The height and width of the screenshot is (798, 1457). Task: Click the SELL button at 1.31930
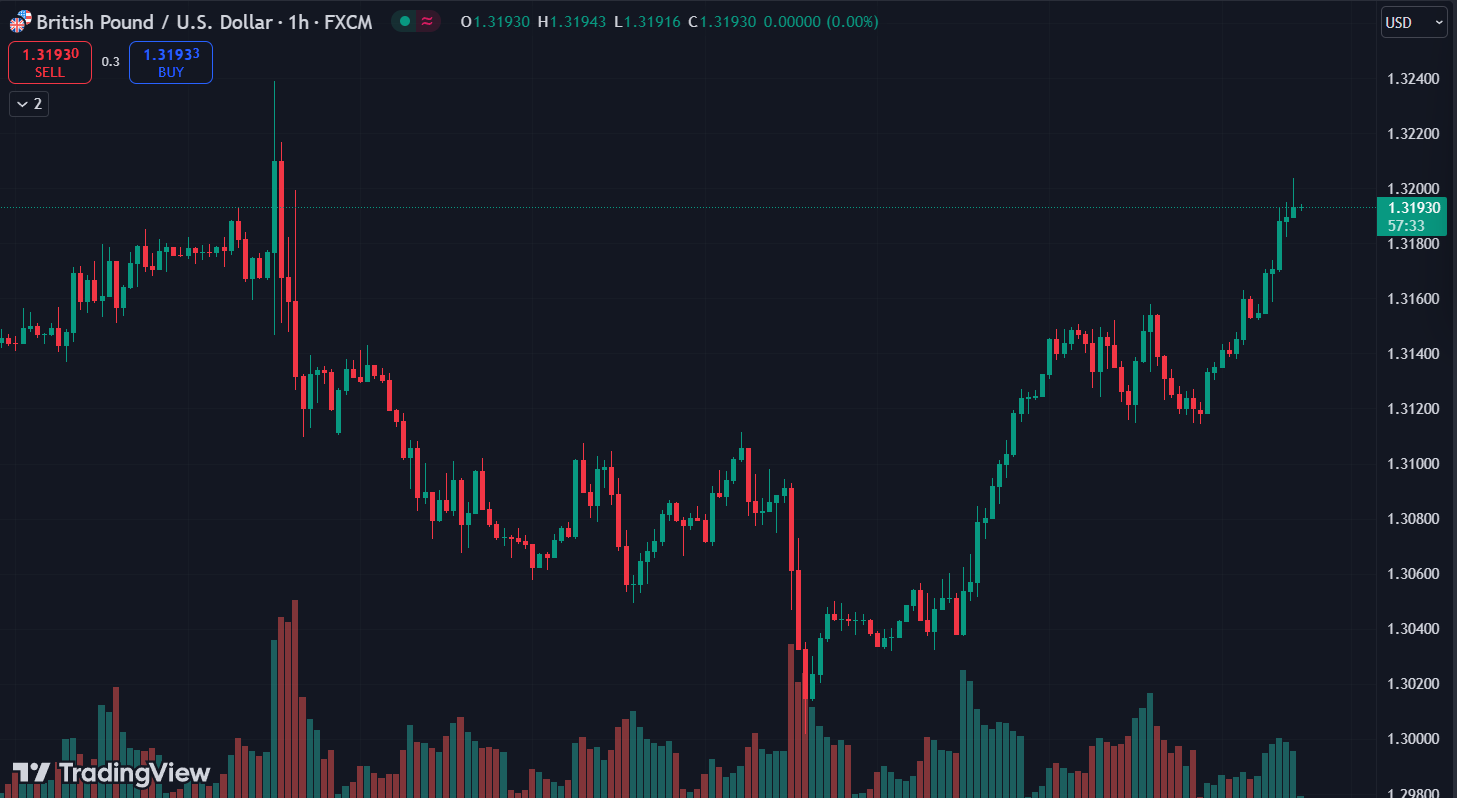tap(50, 62)
